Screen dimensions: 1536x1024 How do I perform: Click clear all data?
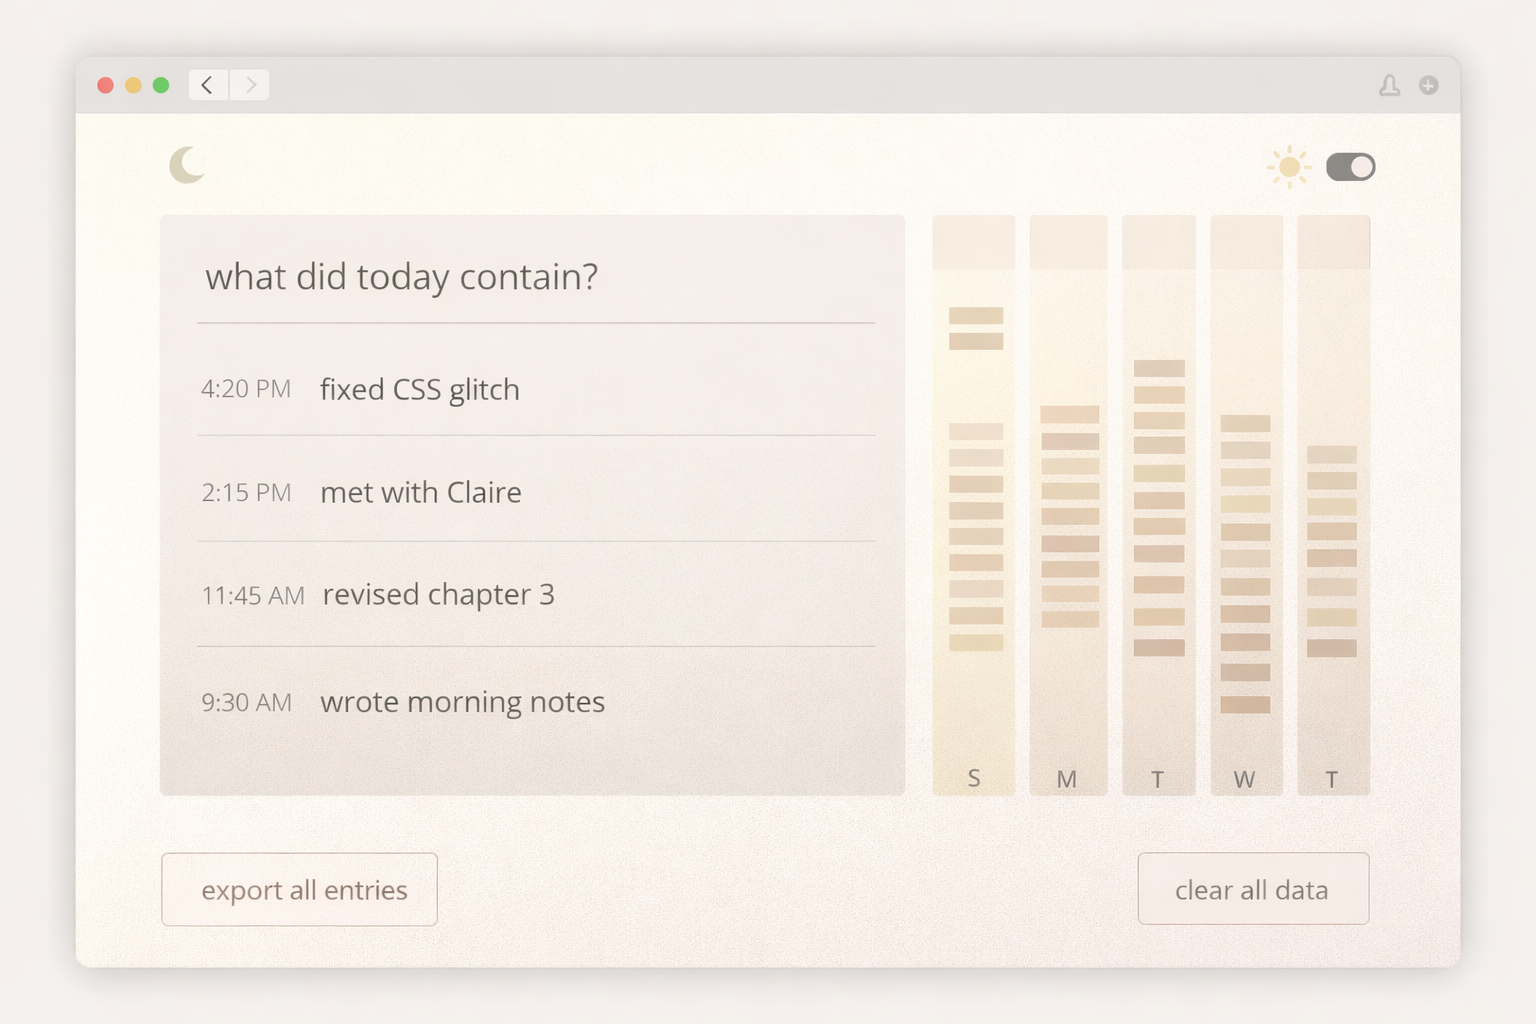coord(1252,889)
